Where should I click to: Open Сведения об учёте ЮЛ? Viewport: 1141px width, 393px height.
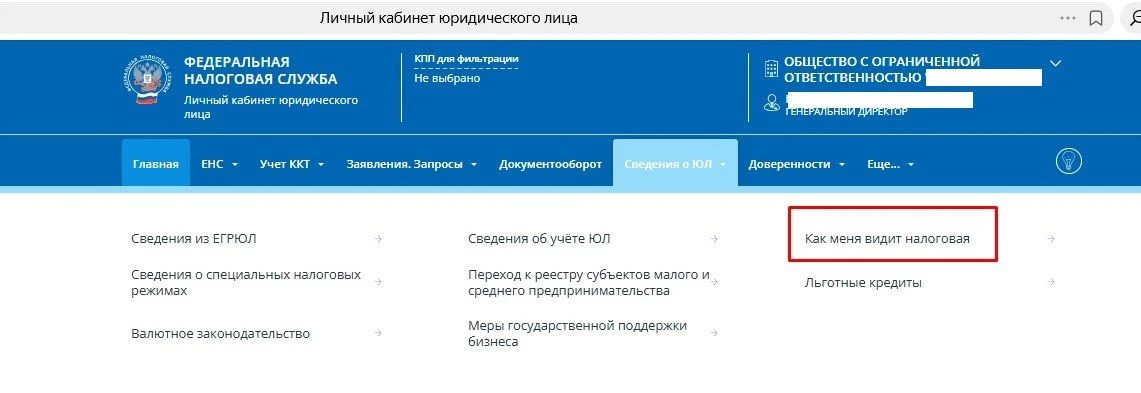coord(539,239)
